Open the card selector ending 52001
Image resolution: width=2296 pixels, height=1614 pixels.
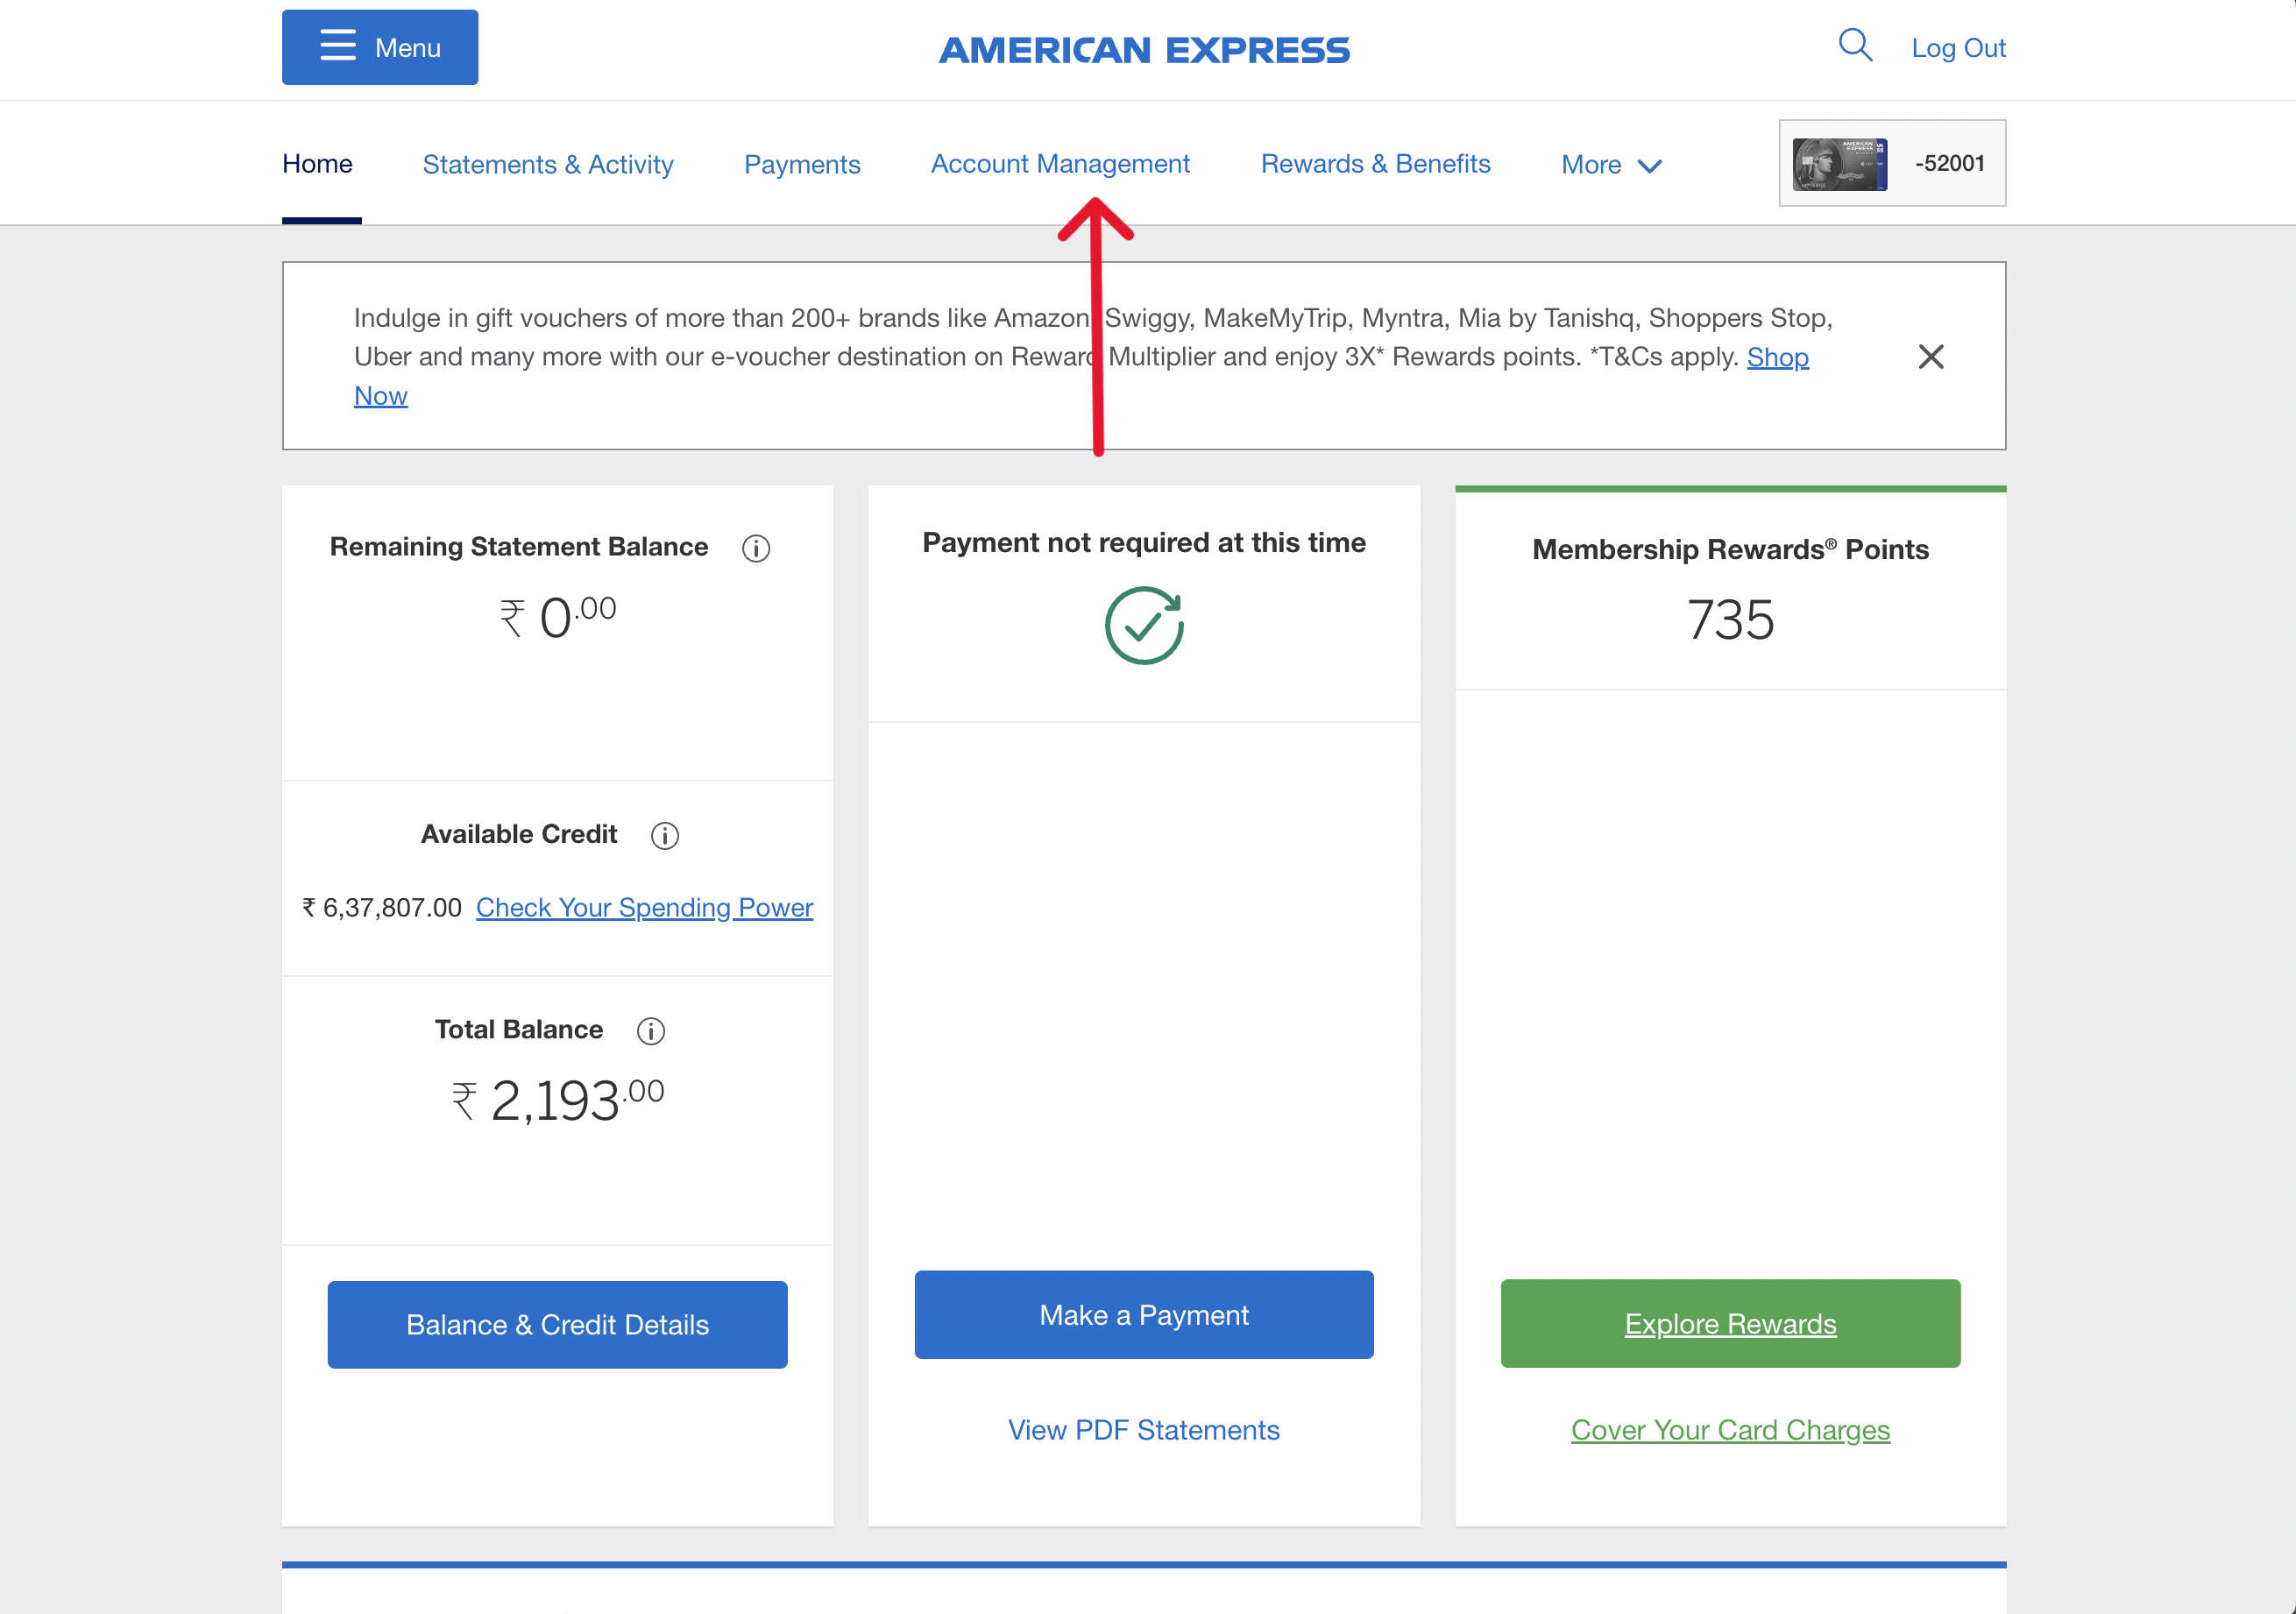point(1891,163)
